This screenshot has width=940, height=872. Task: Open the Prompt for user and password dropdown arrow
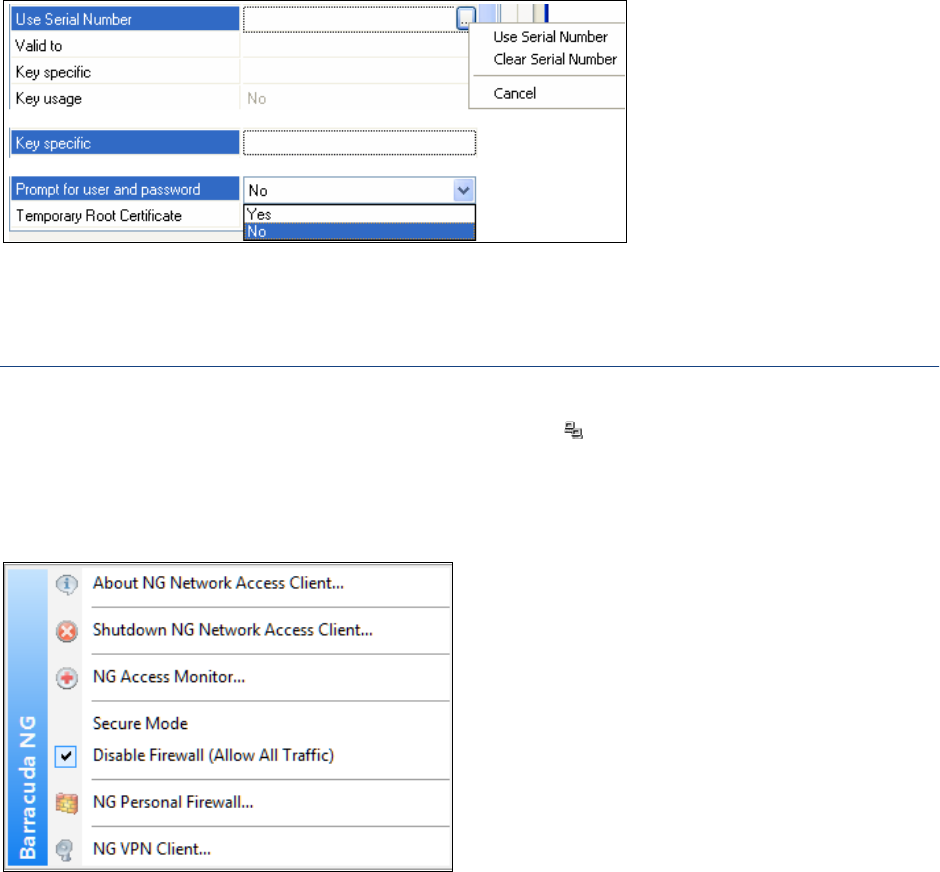click(x=463, y=191)
